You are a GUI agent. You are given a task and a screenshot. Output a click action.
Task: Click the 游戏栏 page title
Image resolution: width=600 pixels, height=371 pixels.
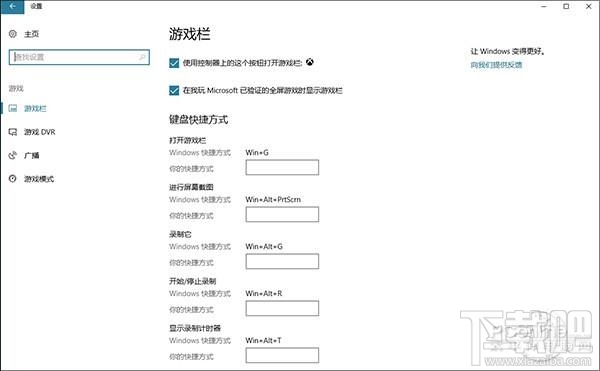[x=190, y=34]
